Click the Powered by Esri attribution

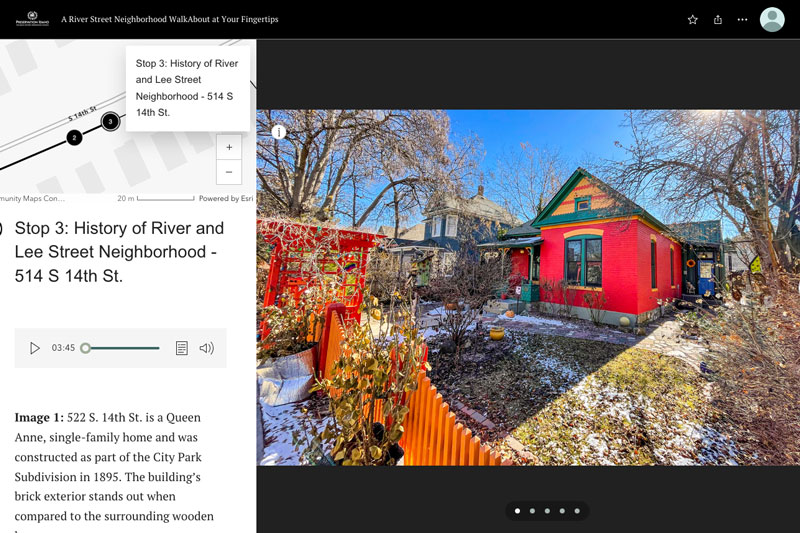coord(226,198)
